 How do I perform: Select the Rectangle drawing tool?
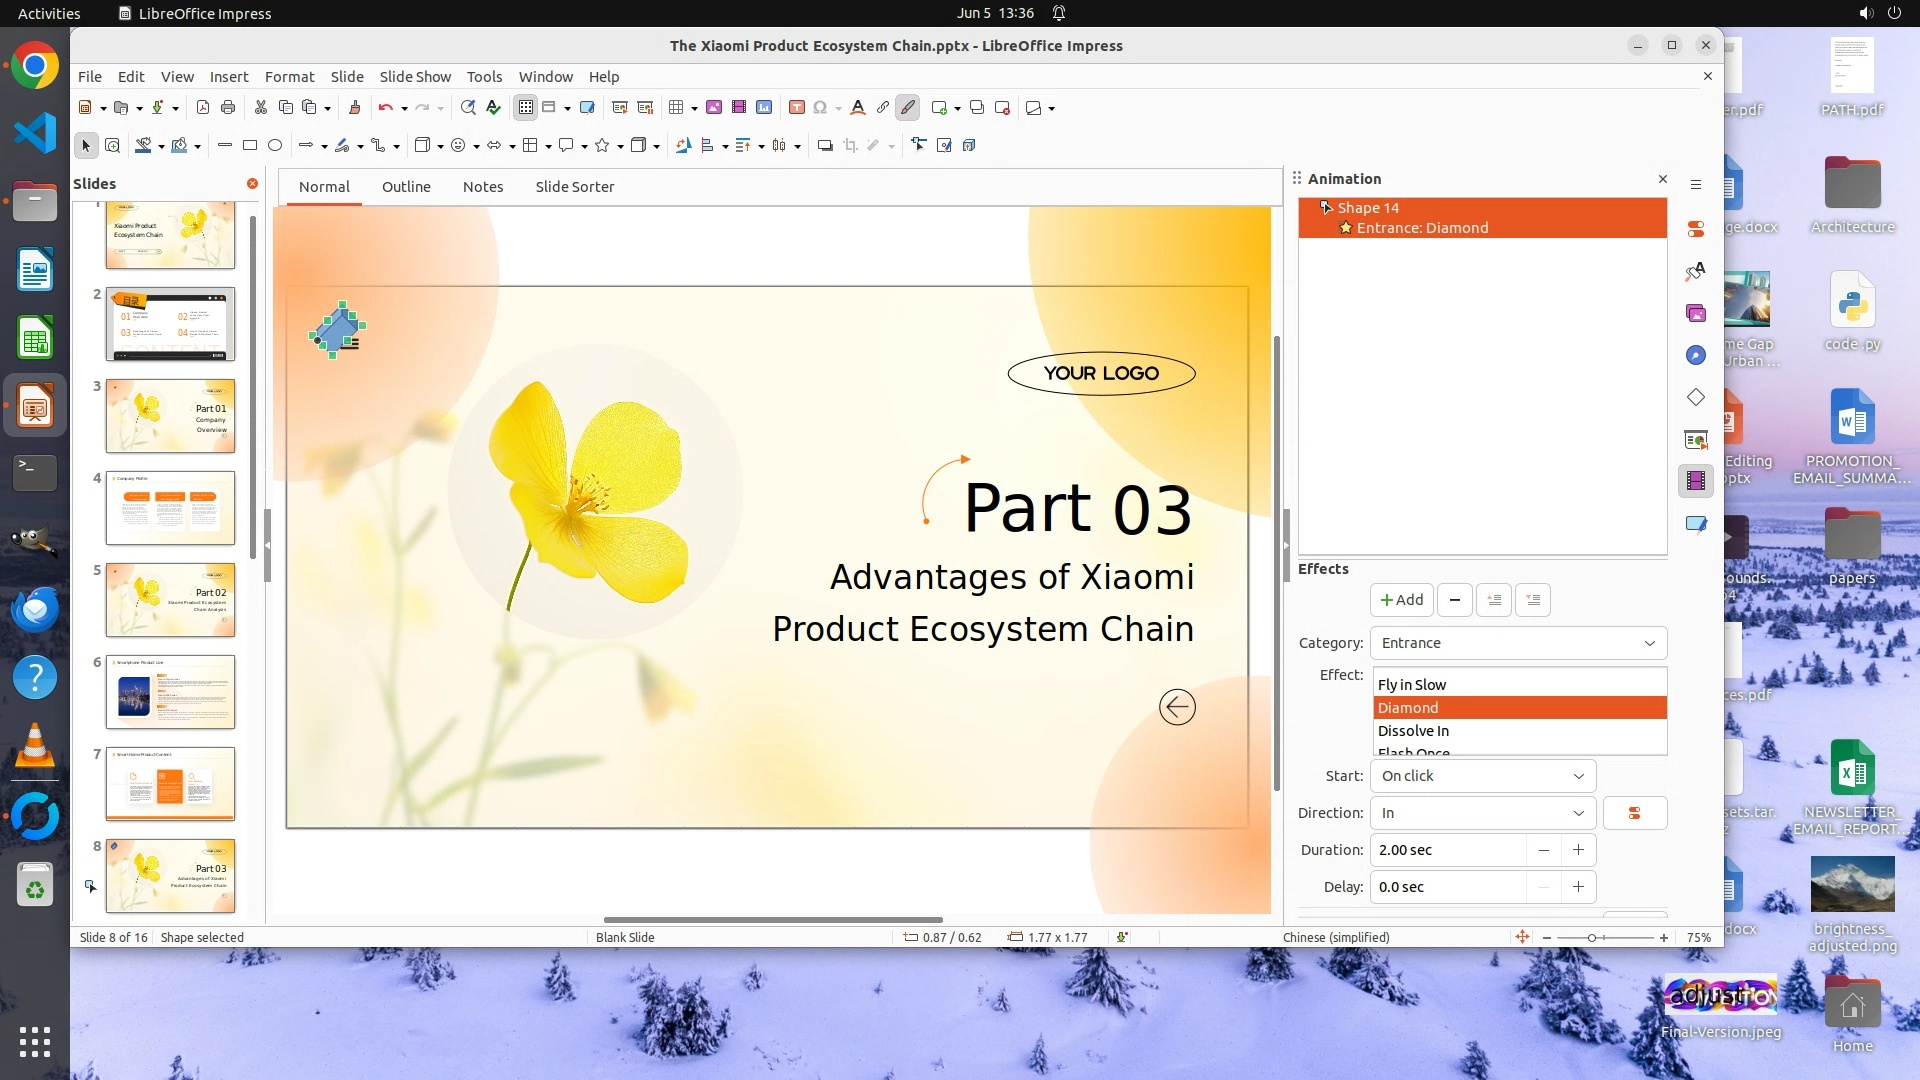point(250,146)
